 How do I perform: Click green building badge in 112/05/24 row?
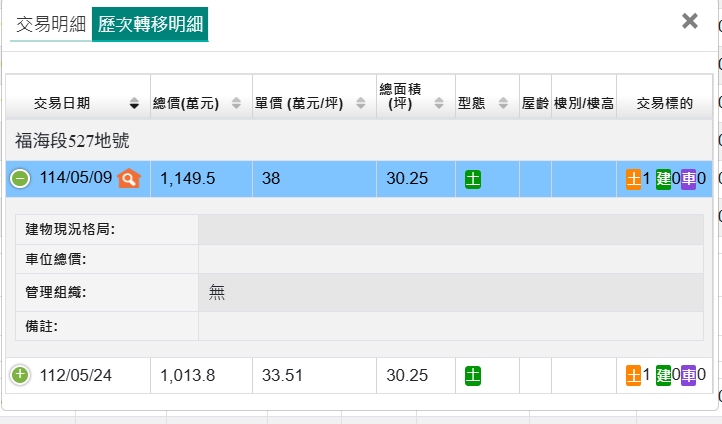(x=663, y=375)
